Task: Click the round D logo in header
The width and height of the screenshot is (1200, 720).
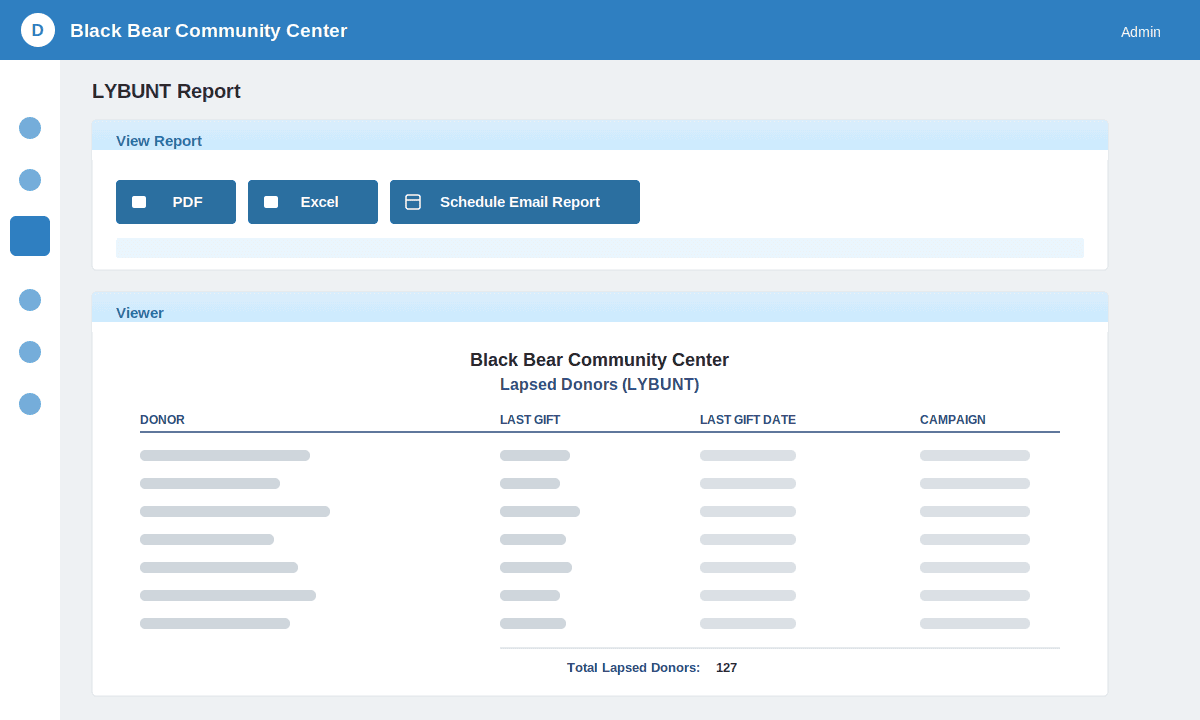Action: click(38, 30)
